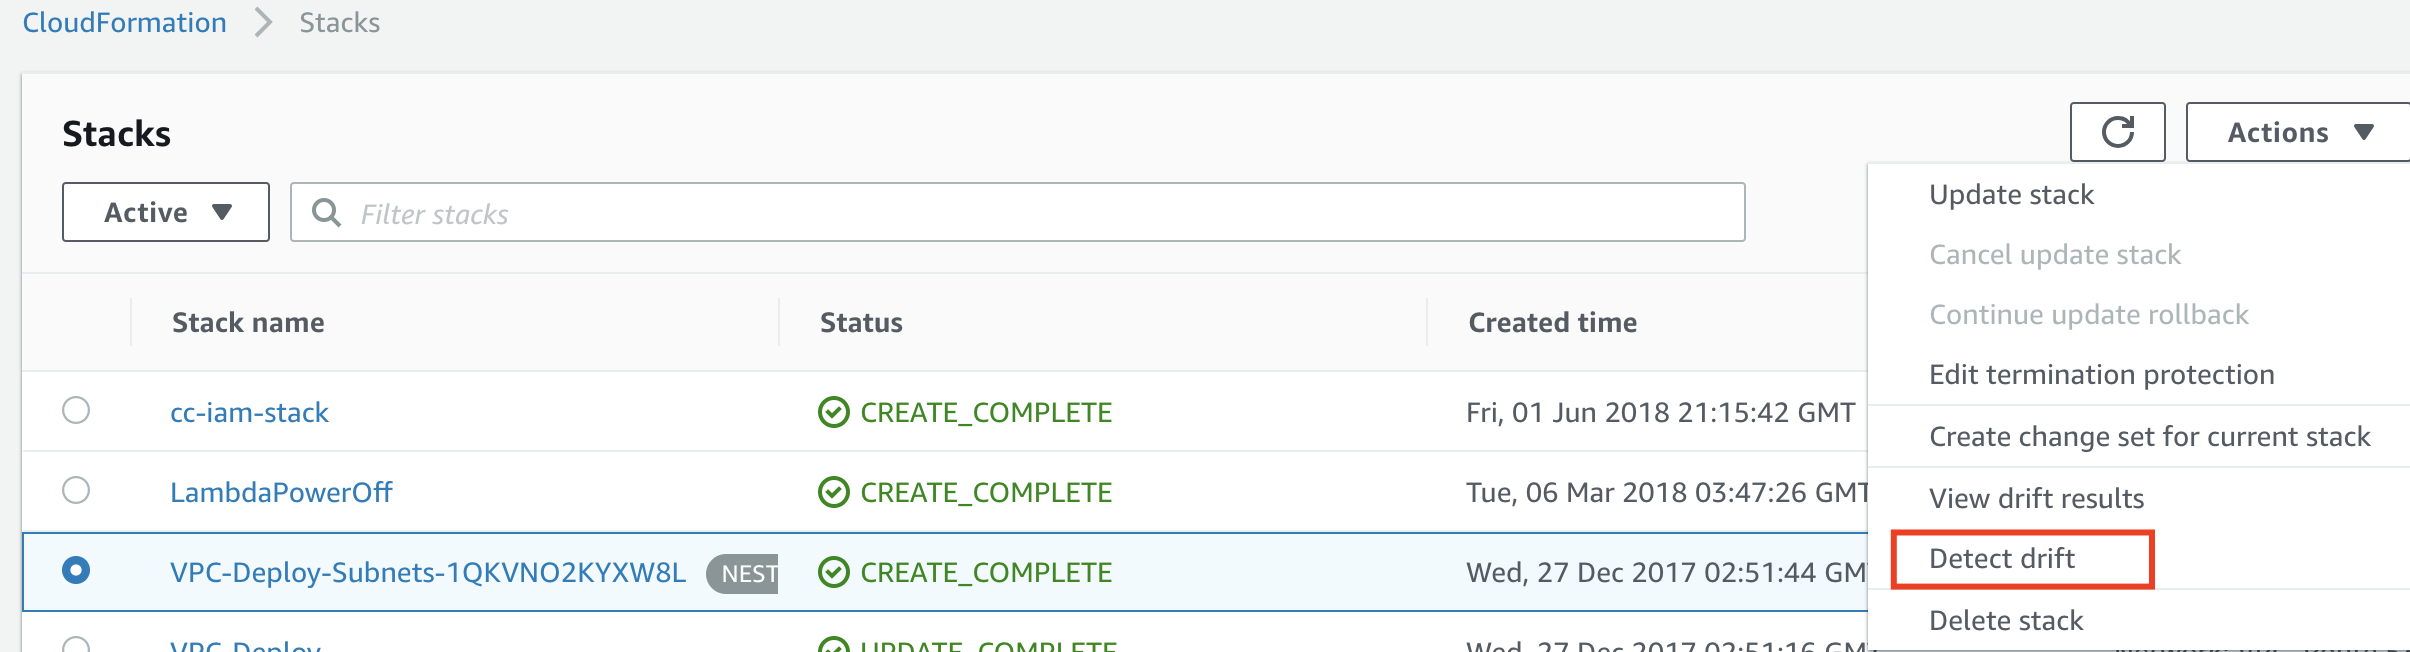Click Delete stack in Actions menu
The height and width of the screenshot is (652, 2410).
pyautogui.click(x=2006, y=620)
